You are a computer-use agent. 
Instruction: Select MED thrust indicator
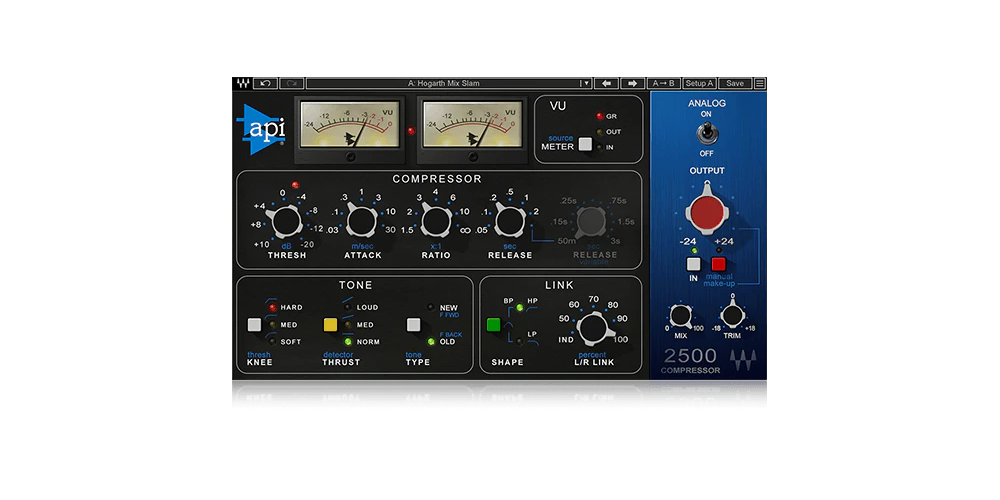348,325
